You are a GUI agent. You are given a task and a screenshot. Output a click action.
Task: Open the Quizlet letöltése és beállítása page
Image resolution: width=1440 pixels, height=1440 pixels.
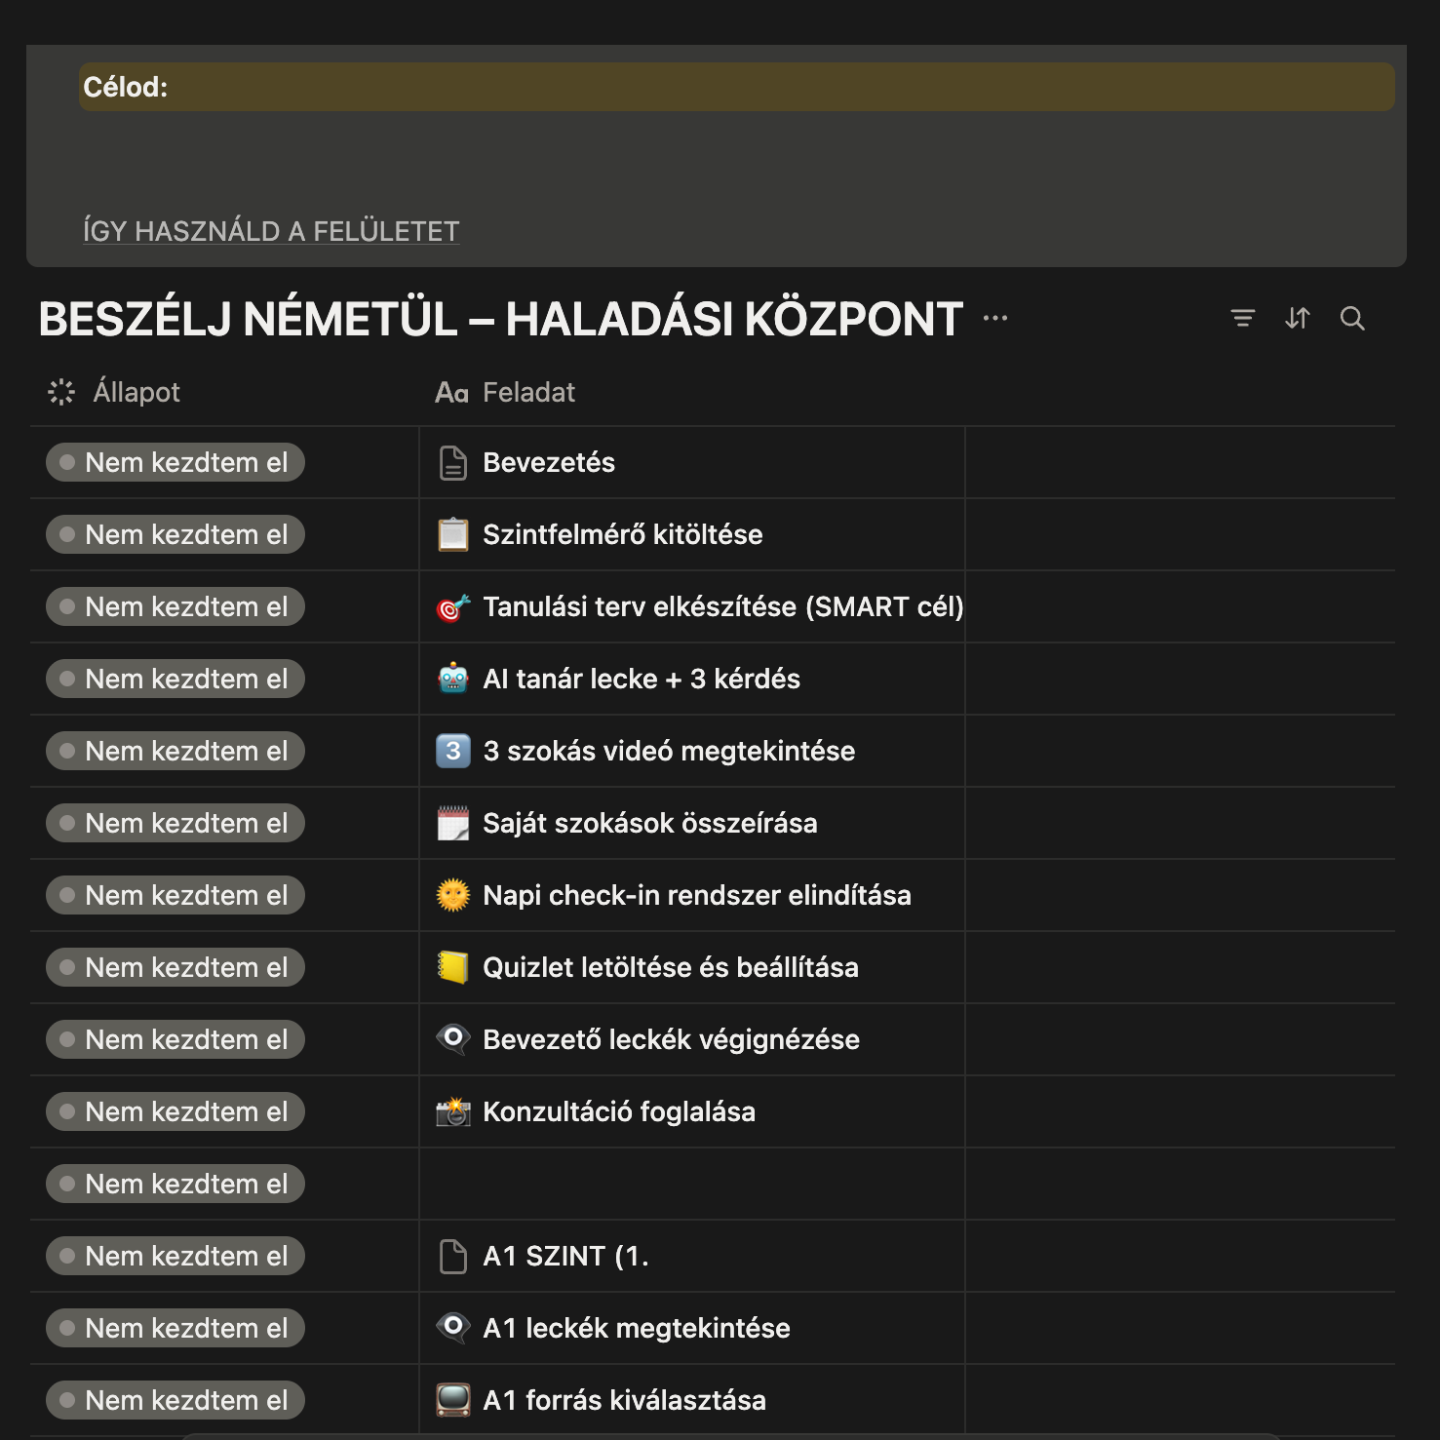tap(670, 967)
